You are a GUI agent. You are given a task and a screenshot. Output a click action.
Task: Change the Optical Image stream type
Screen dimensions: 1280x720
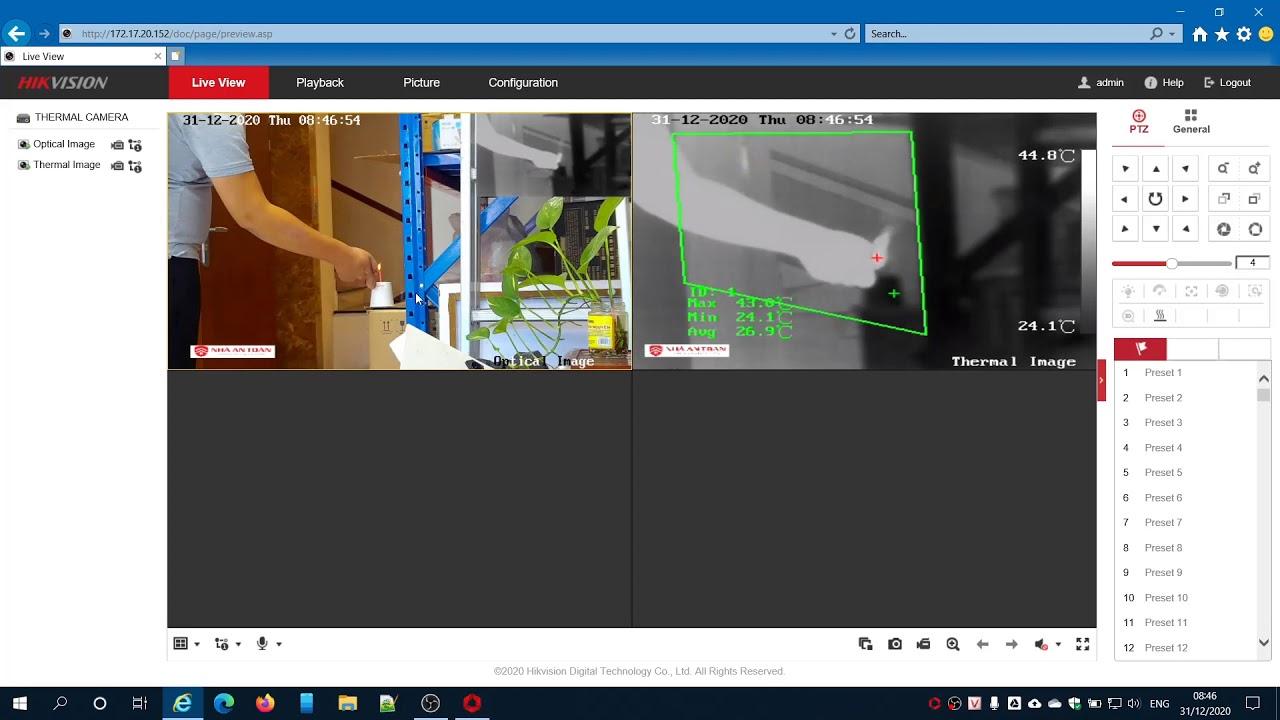point(135,145)
